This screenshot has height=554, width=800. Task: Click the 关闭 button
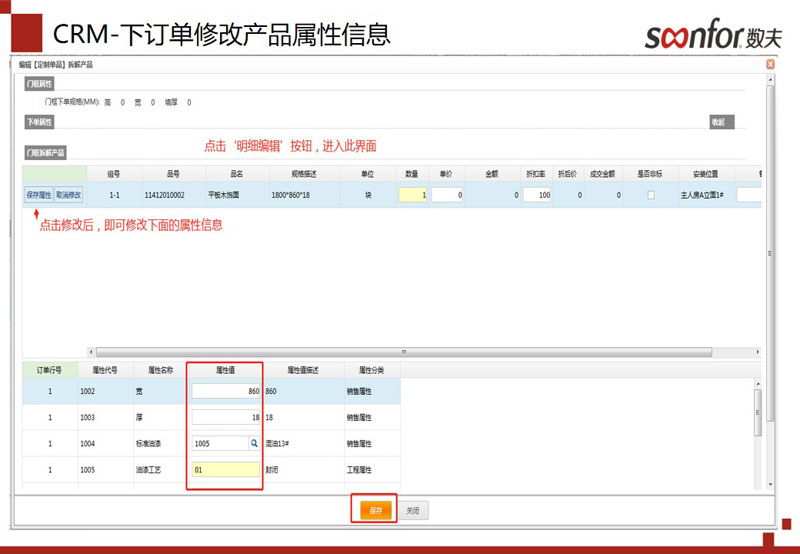[x=413, y=510]
